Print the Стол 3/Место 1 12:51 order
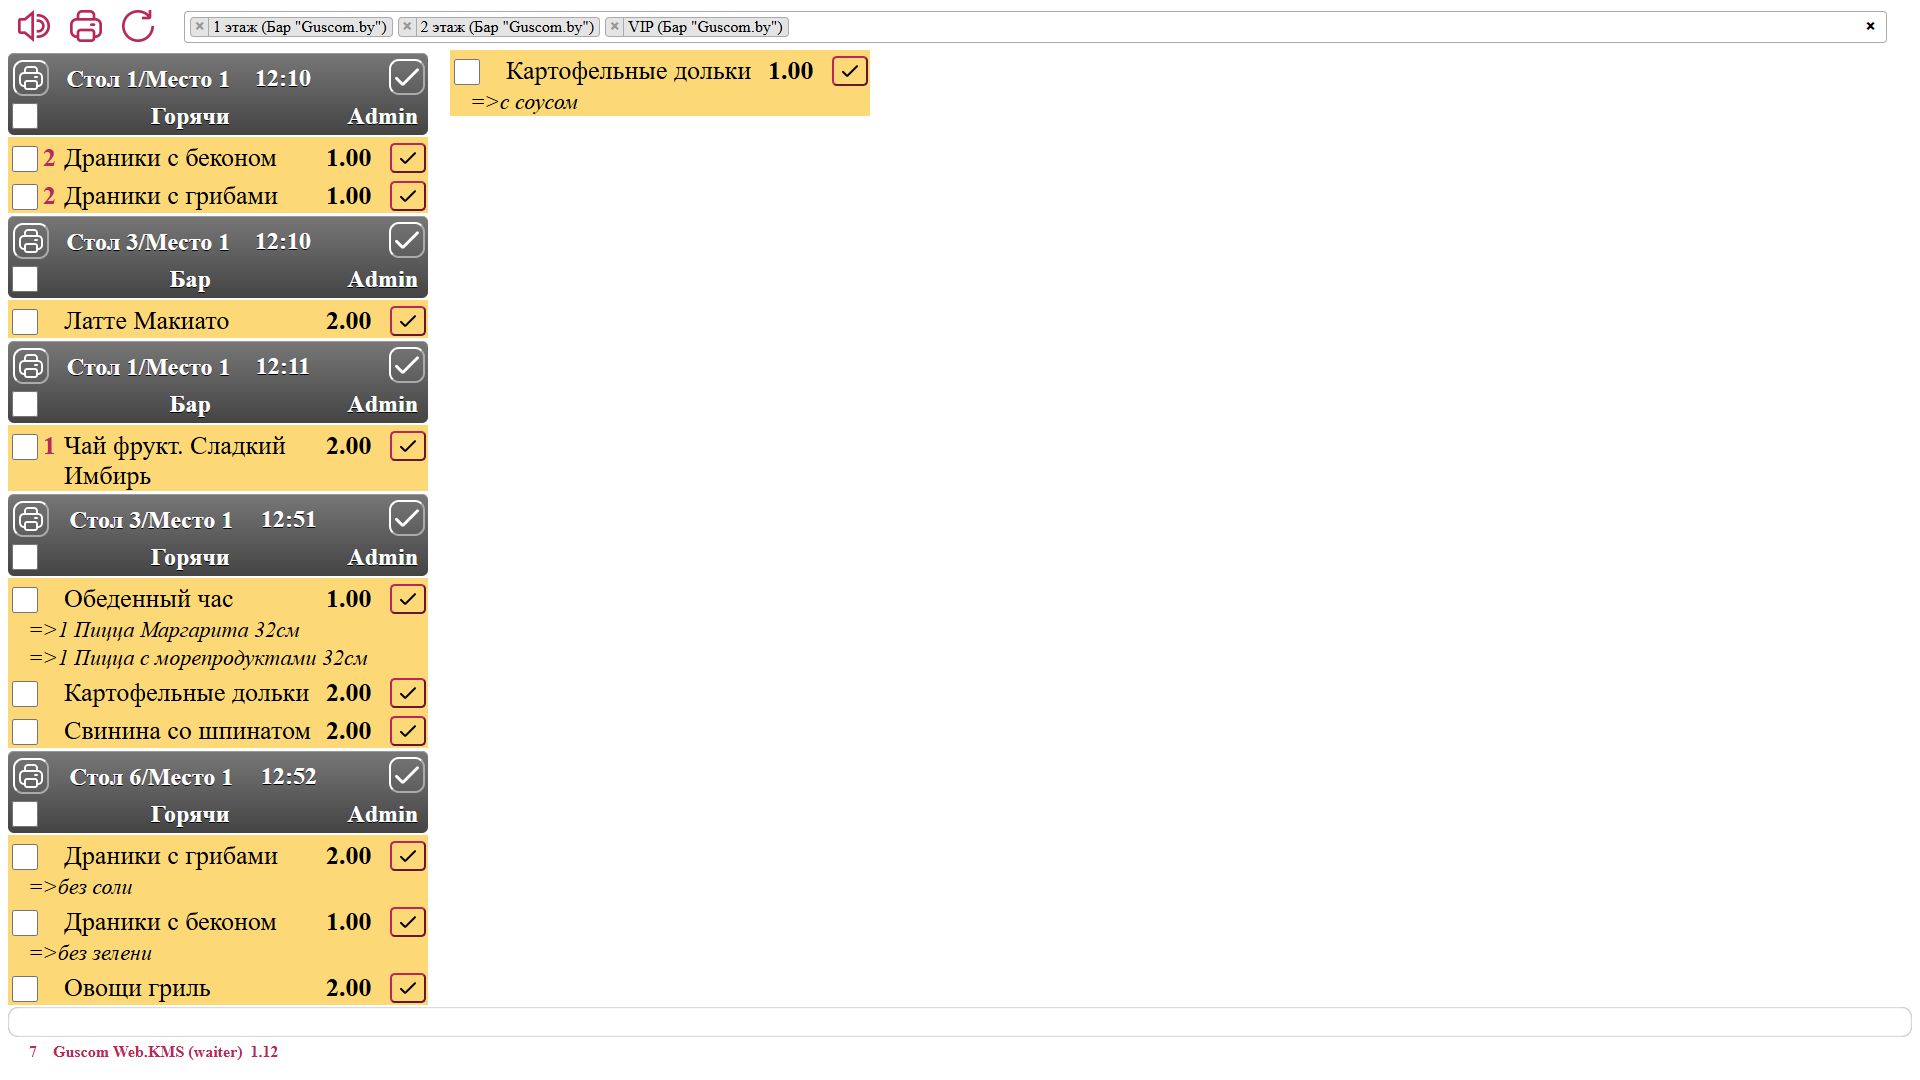The width and height of the screenshot is (1920, 1080). pyautogui.click(x=31, y=519)
